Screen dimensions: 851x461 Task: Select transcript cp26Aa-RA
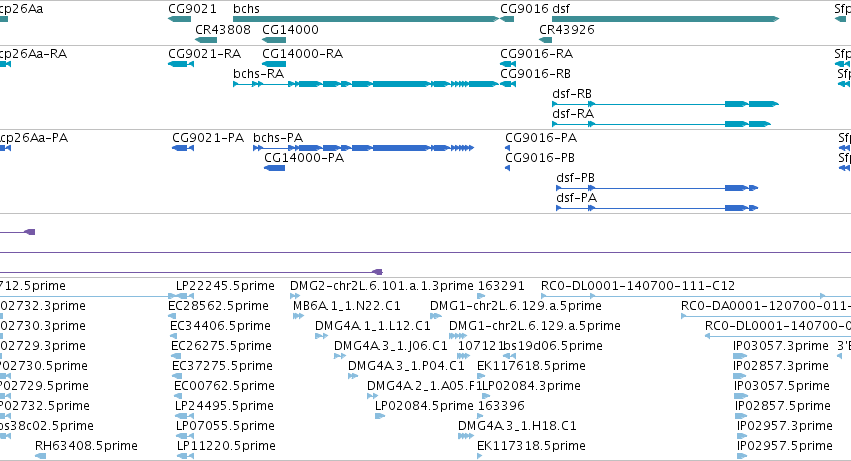[x=34, y=54]
